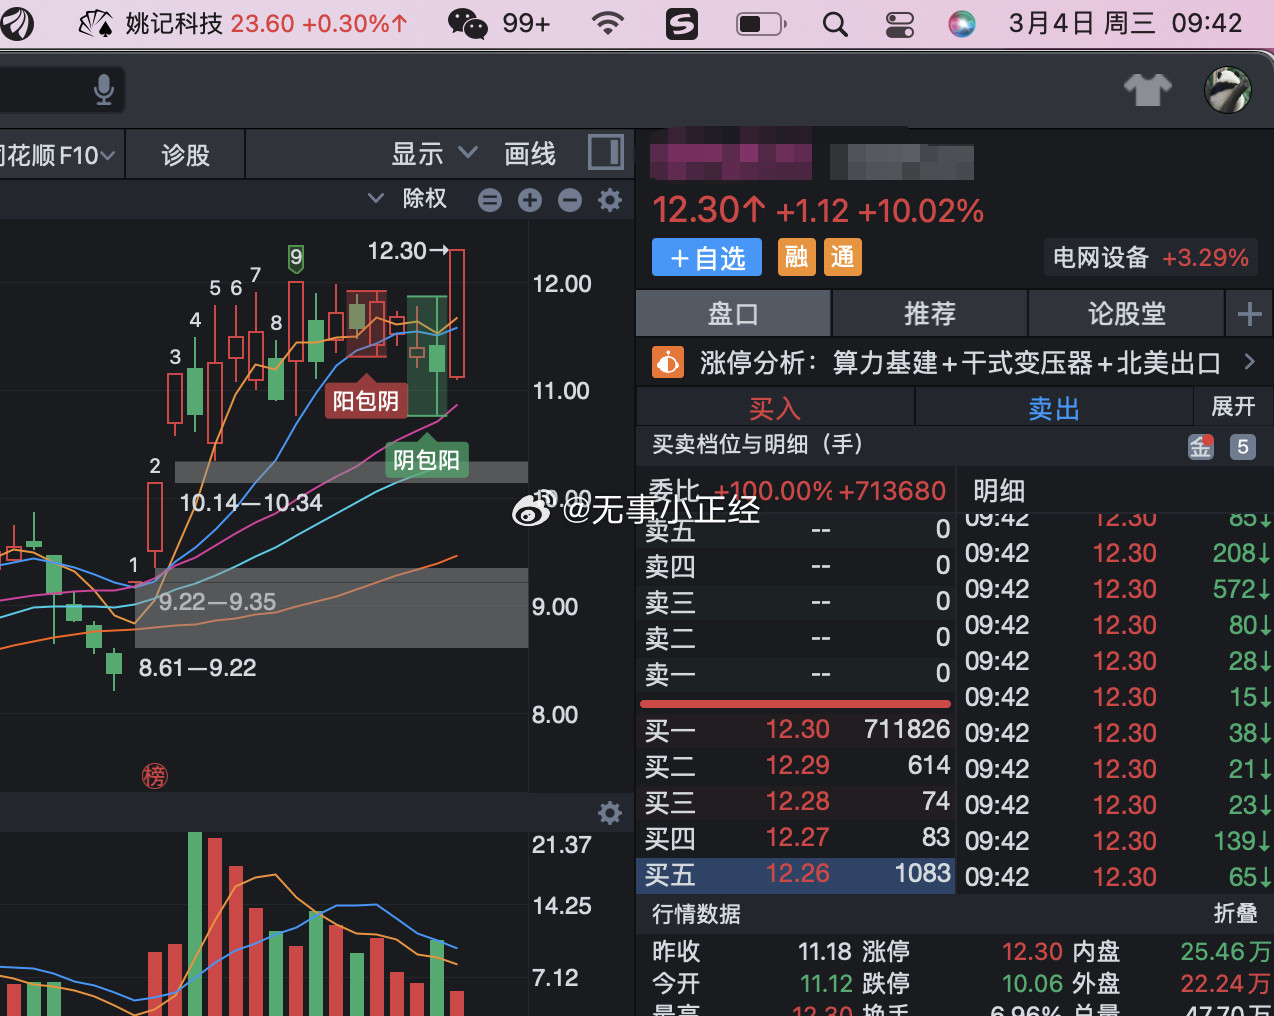Open 电网设备 sector link
1274x1016 pixels.
[x=1150, y=258]
